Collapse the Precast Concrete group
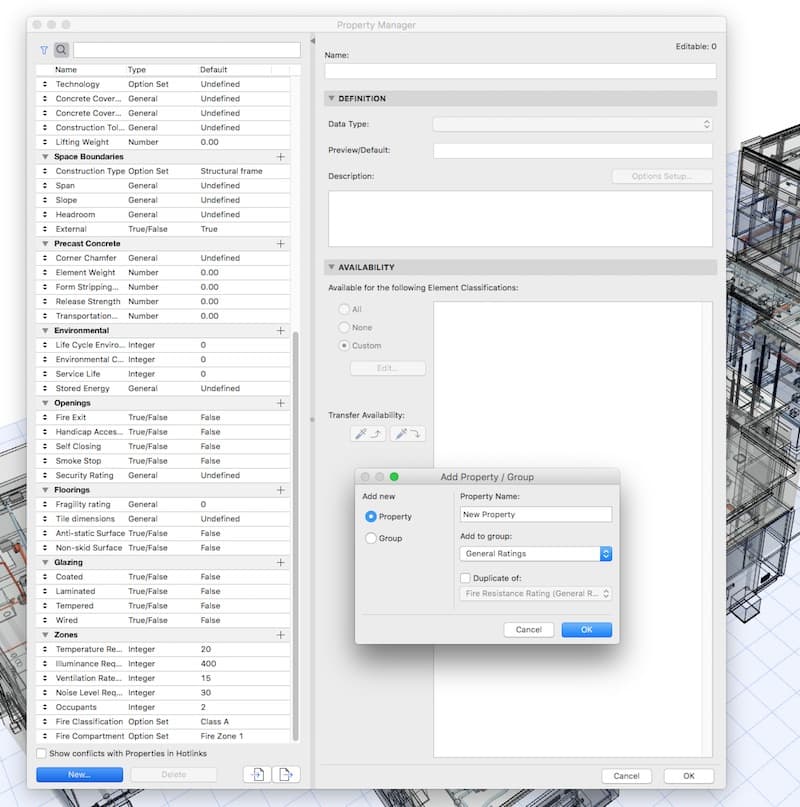 point(45,243)
